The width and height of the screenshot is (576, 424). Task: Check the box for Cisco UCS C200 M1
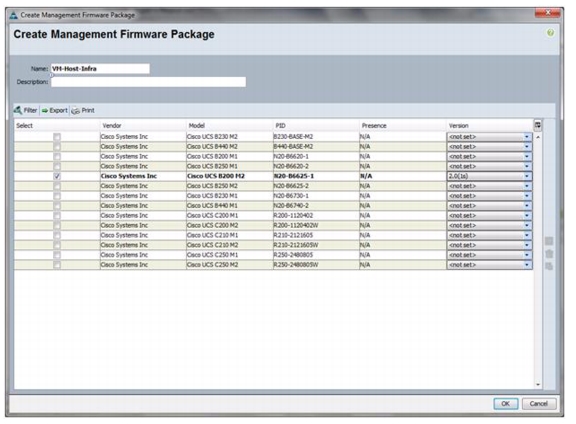pyautogui.click(x=57, y=216)
